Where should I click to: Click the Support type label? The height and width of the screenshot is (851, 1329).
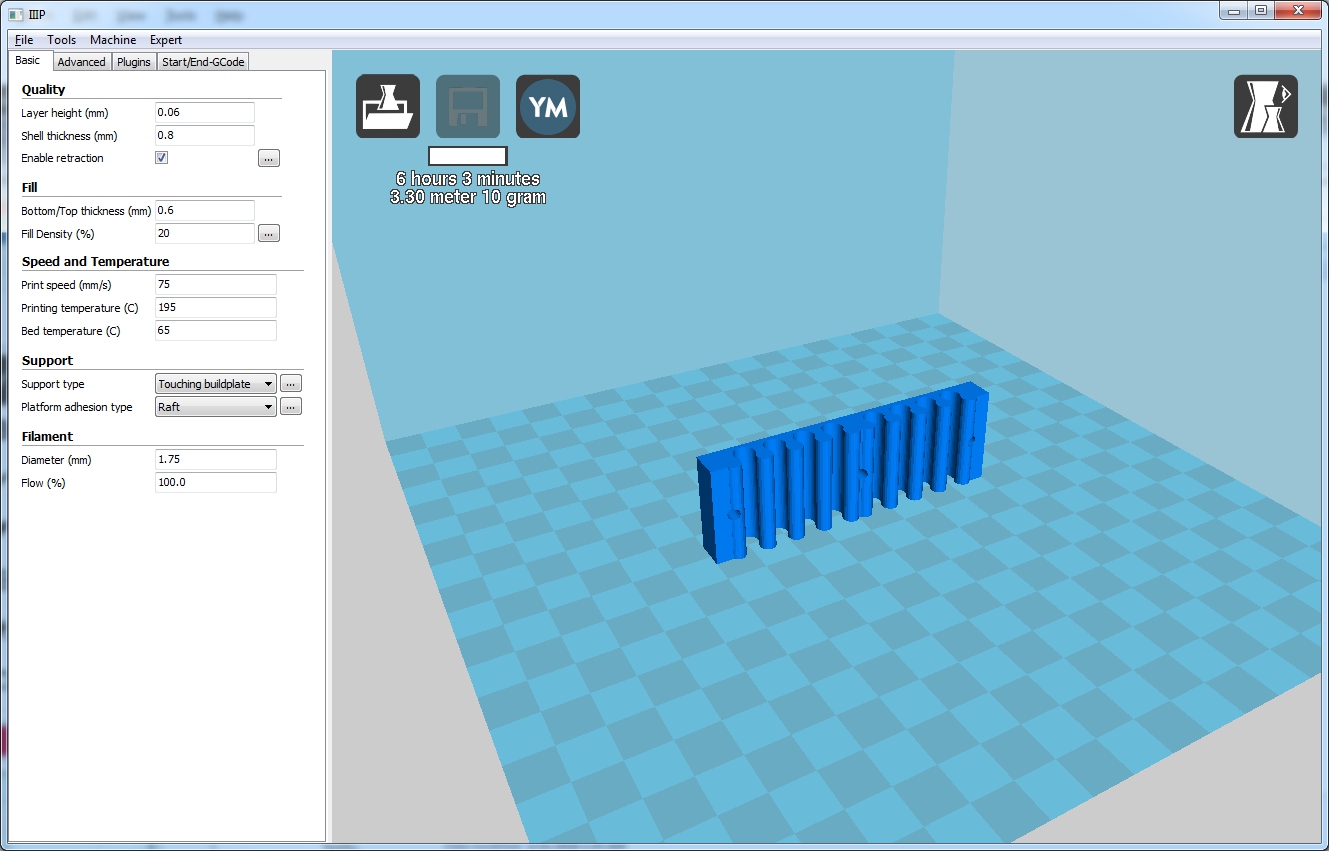(53, 384)
